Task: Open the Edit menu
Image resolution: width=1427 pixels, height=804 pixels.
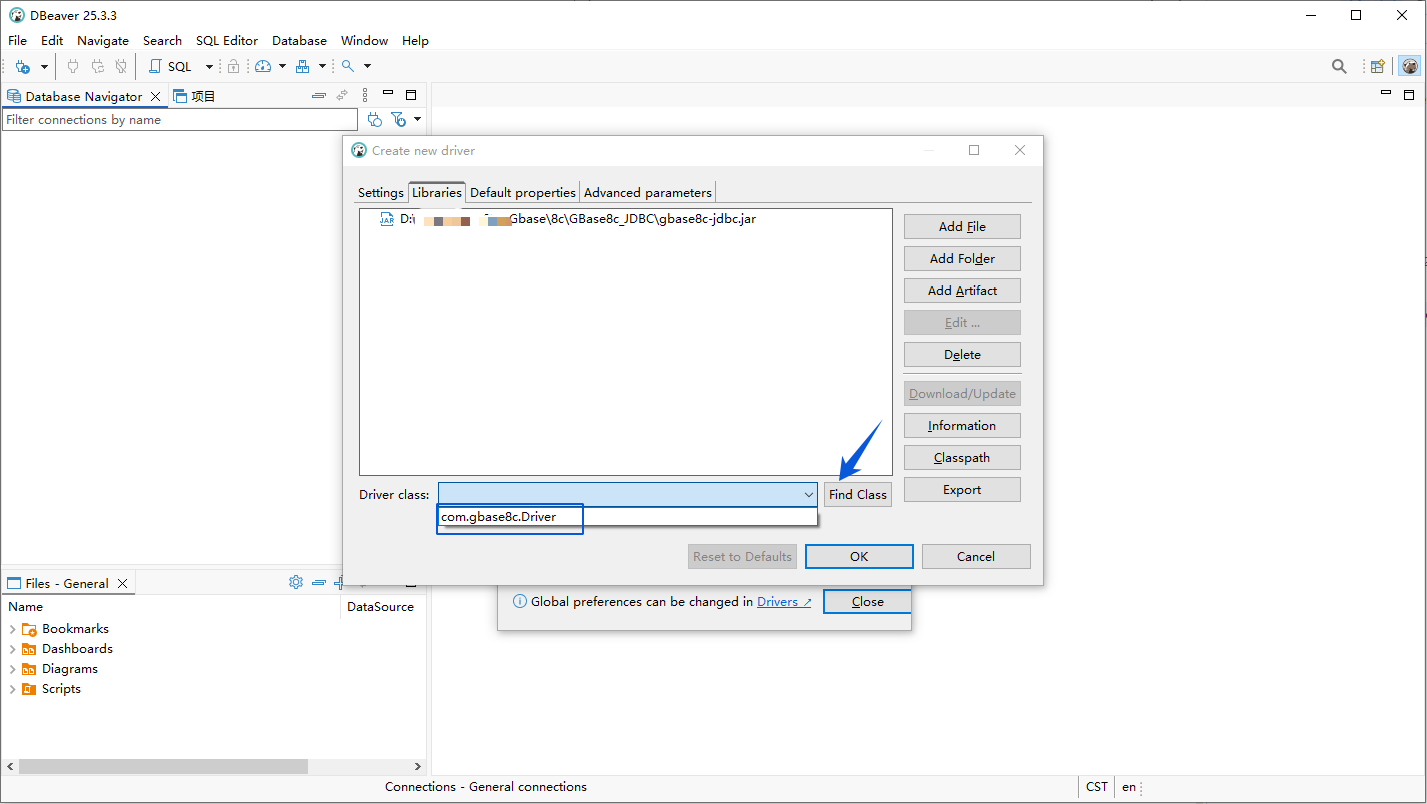Action: click(x=52, y=40)
